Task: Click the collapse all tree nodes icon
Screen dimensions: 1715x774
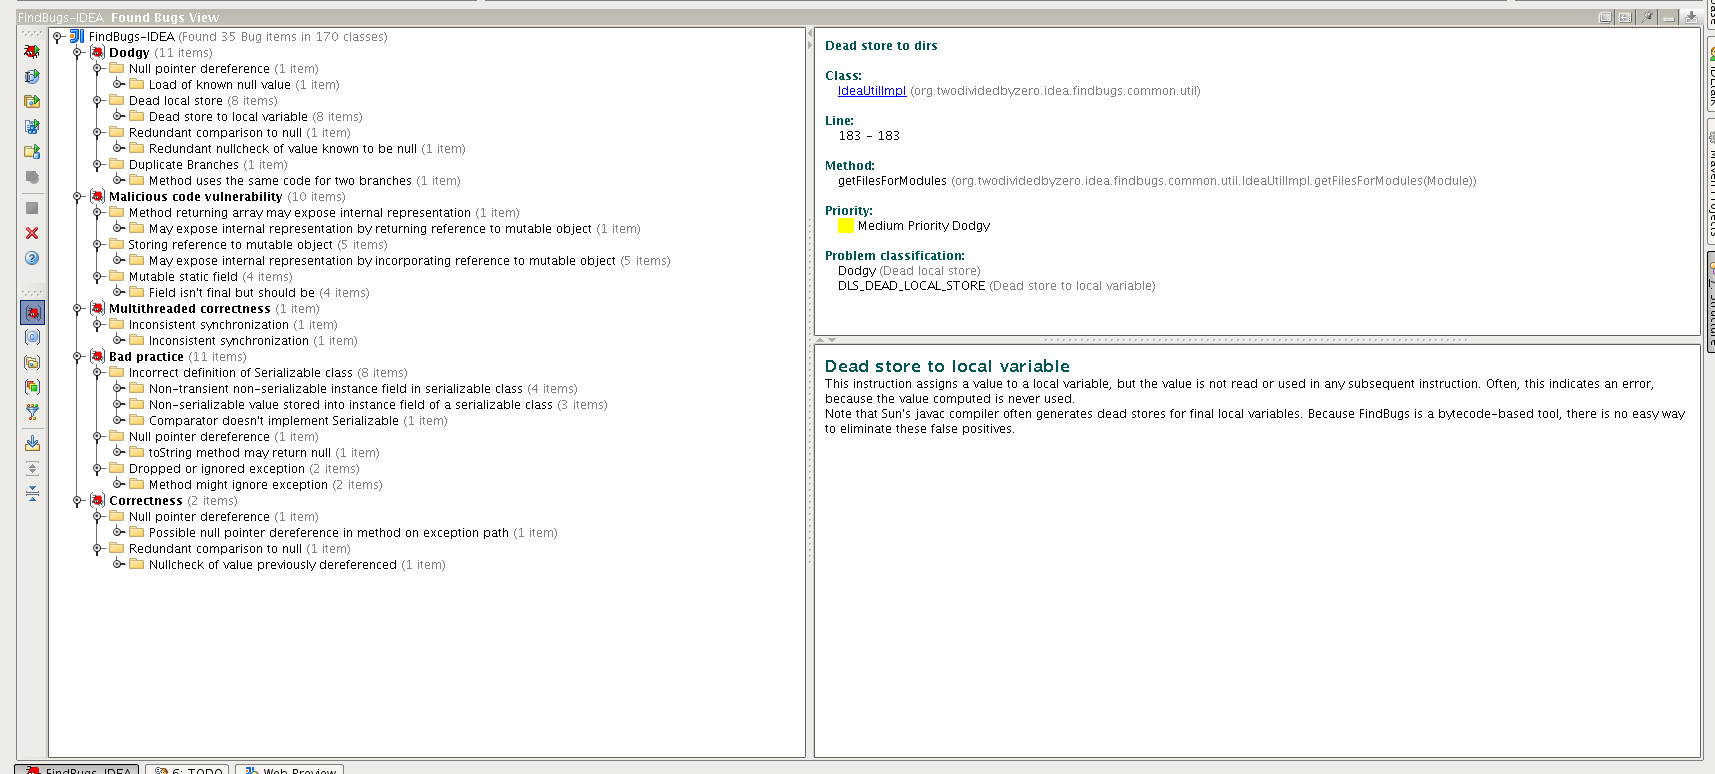Action: tap(32, 493)
